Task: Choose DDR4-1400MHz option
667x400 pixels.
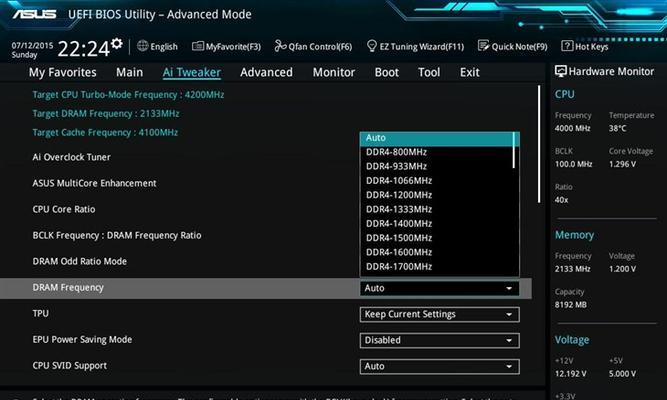Action: [436, 224]
